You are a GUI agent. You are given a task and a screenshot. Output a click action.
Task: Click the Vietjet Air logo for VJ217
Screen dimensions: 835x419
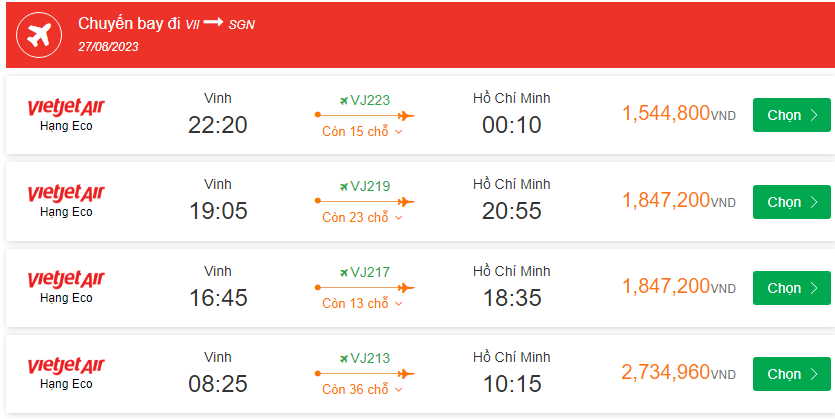click(66, 279)
